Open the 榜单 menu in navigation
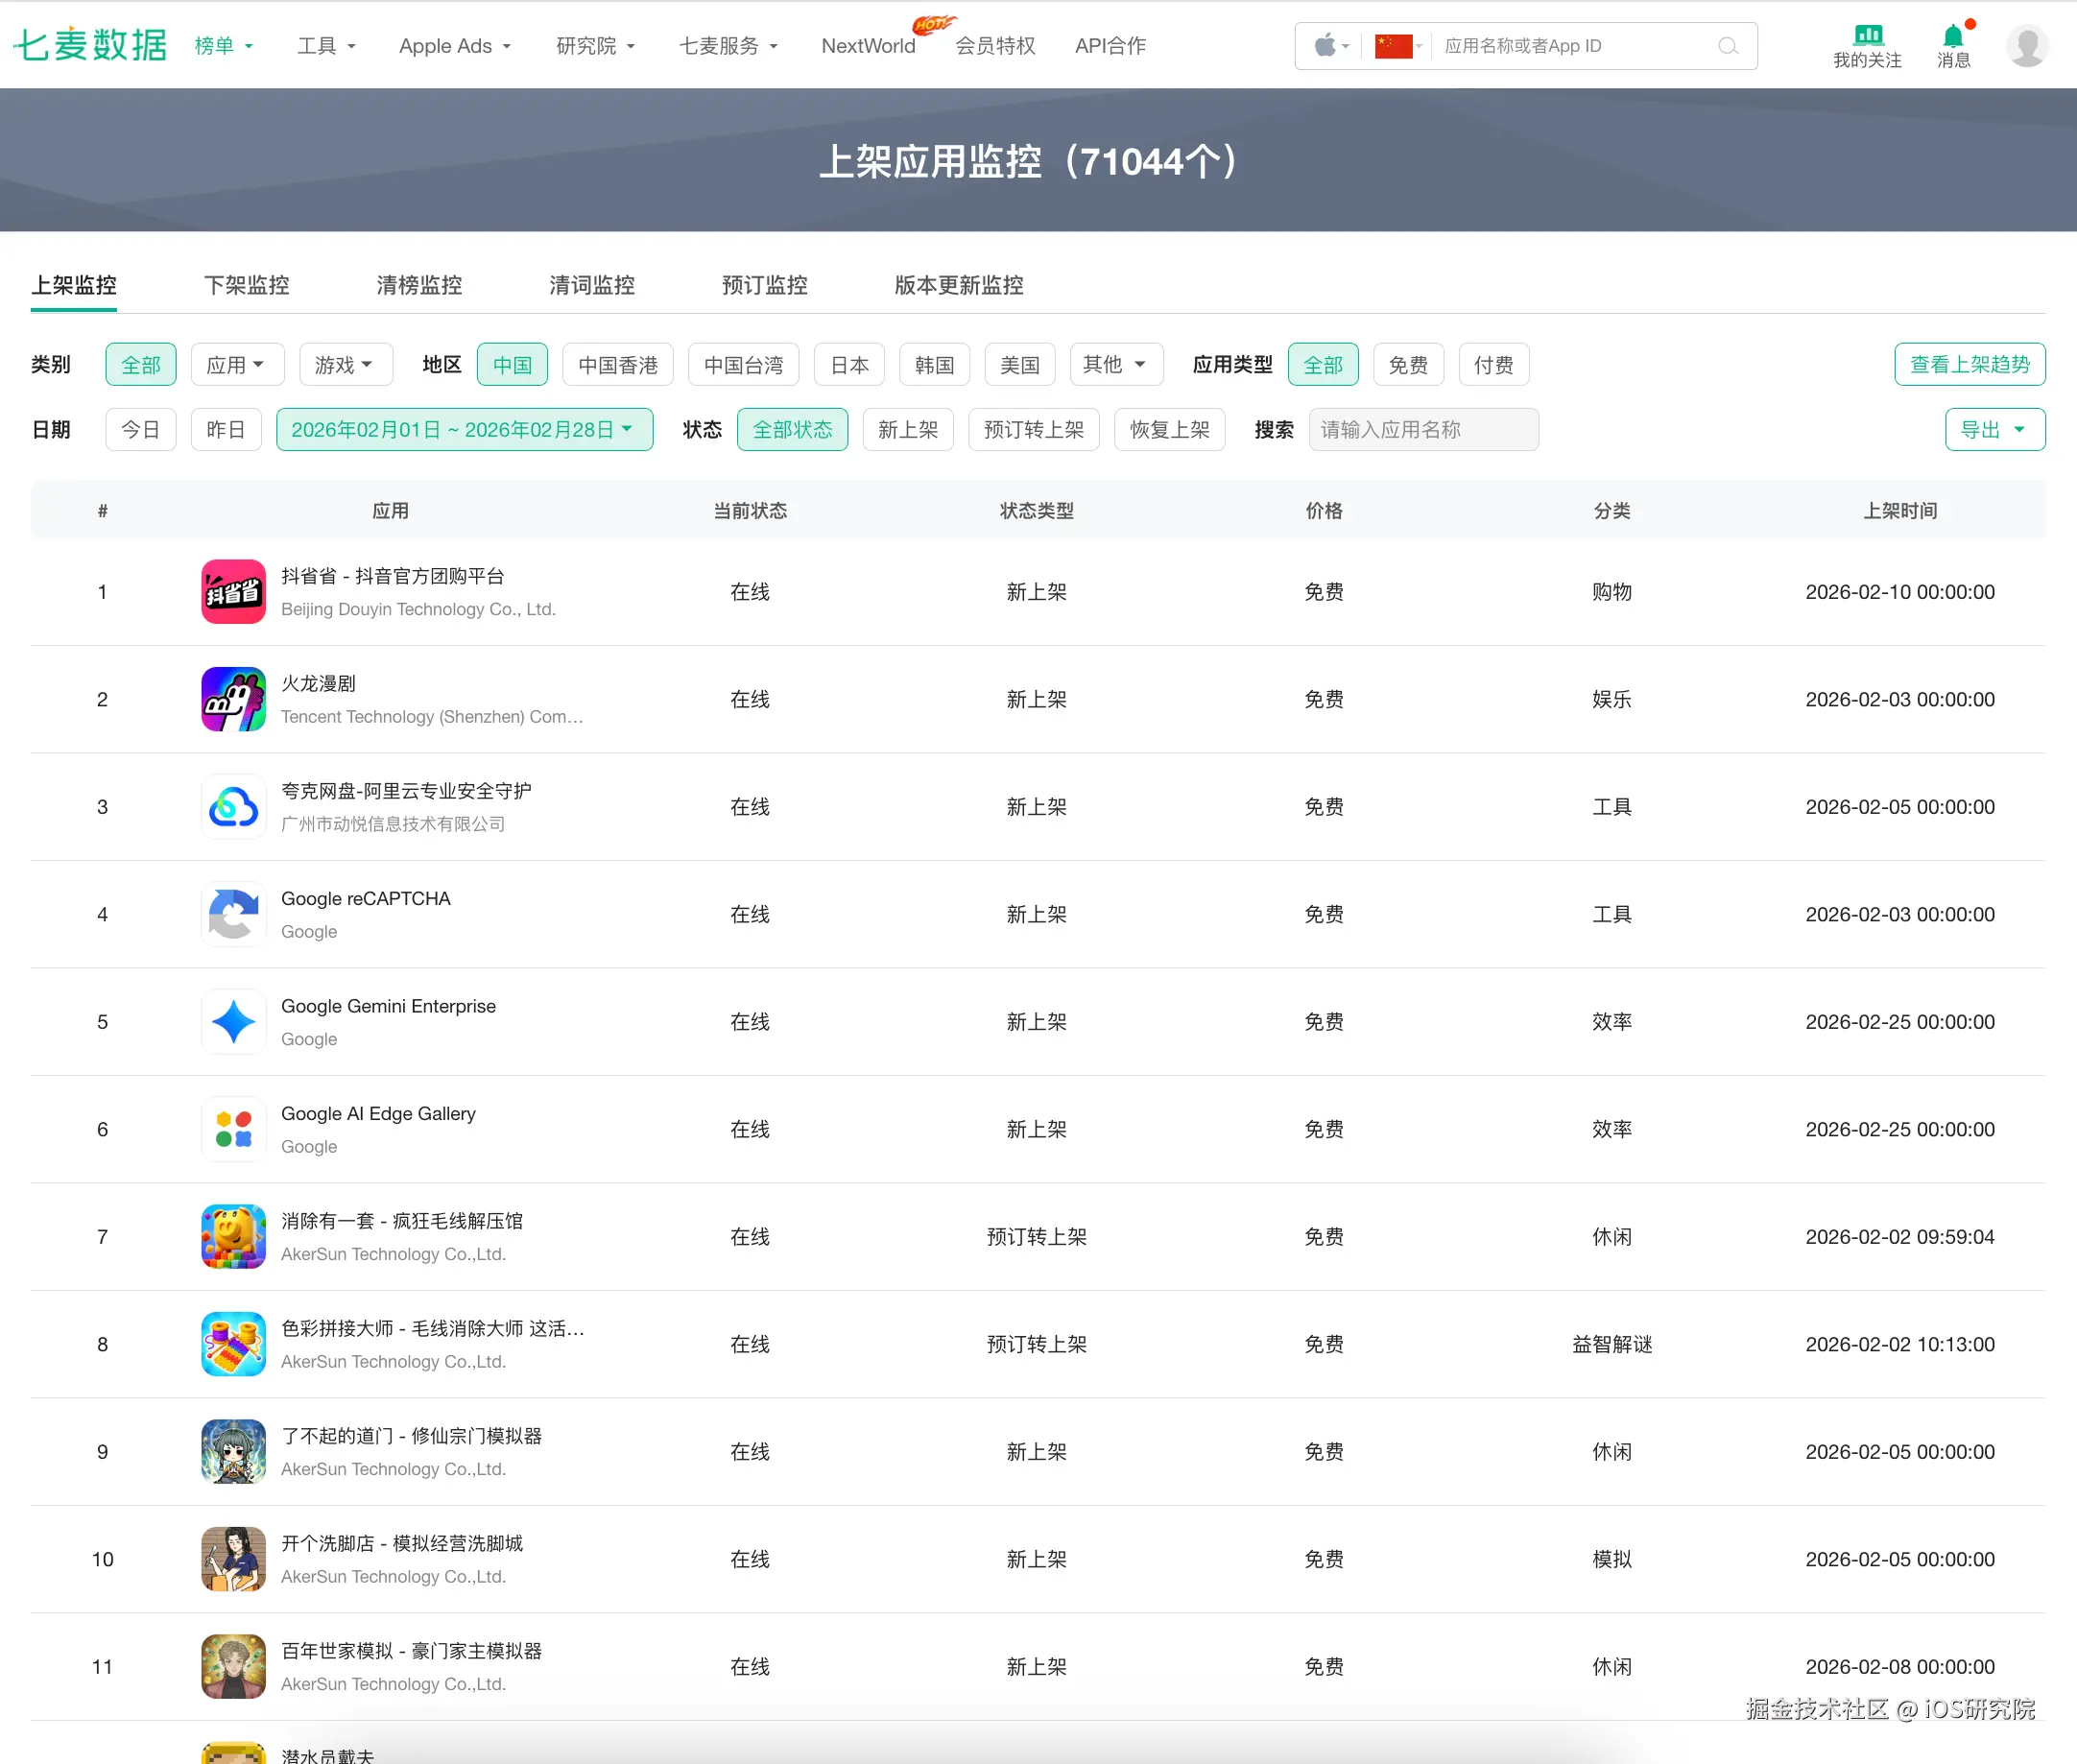Image resolution: width=2077 pixels, height=1764 pixels. click(x=223, y=46)
